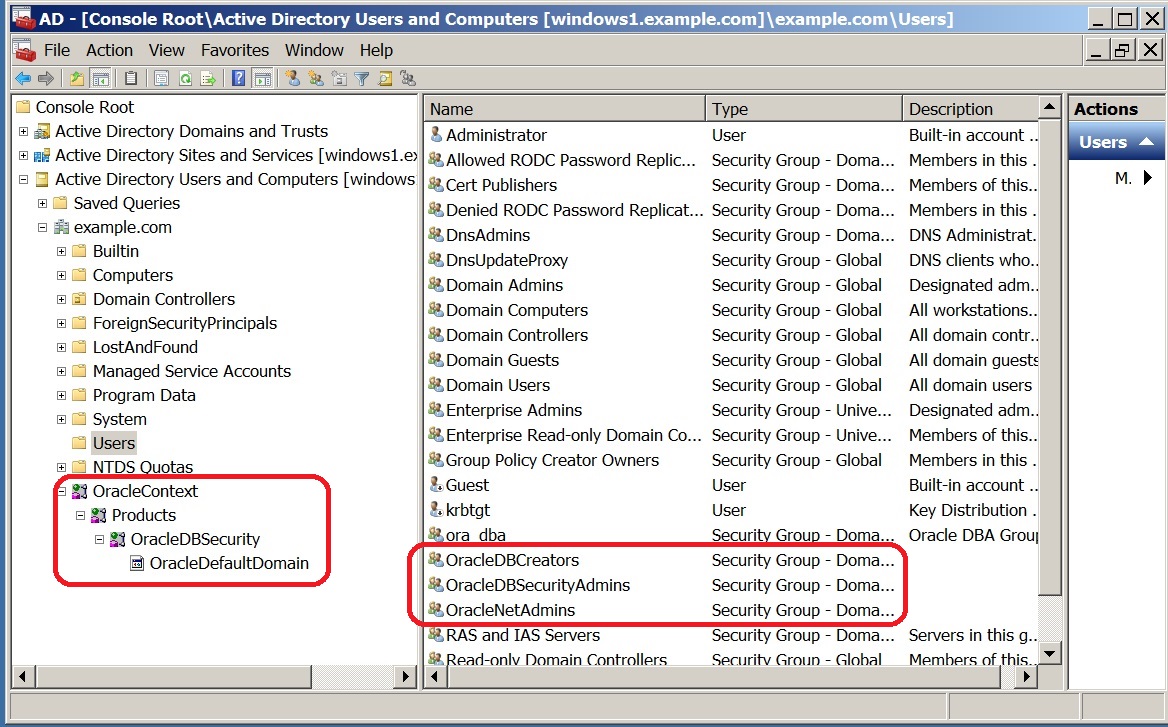
Task: Select OracleDefaultDomain in the tree
Action: pyautogui.click(x=229, y=563)
